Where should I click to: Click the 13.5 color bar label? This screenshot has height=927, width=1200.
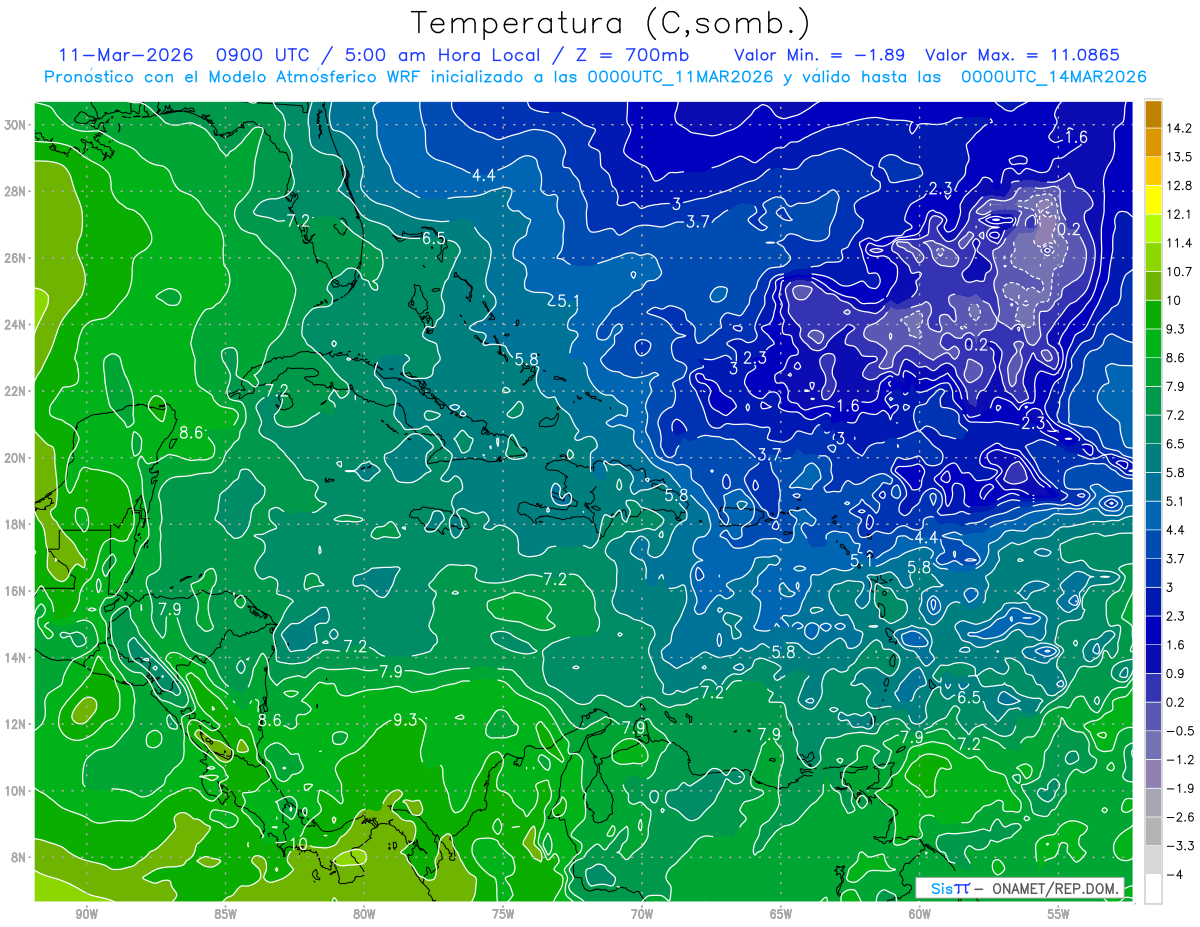click(1178, 157)
